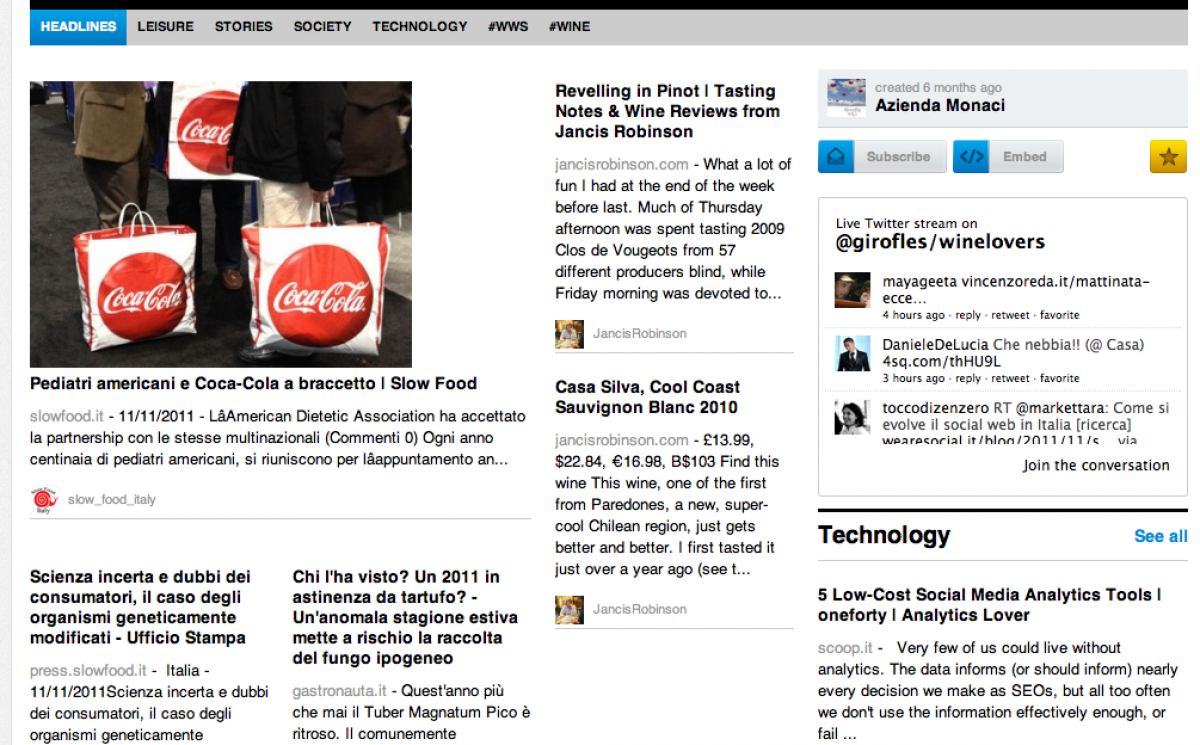
Task: Open the slow_food_italy username
Action: [112, 499]
